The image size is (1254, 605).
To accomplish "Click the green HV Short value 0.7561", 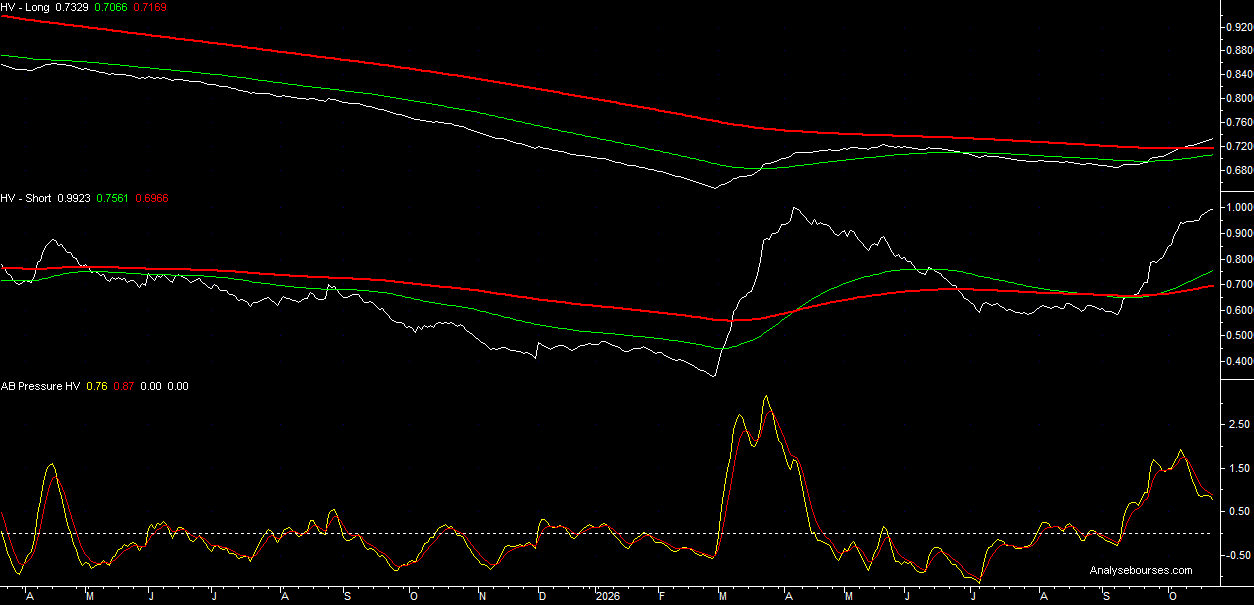I will coord(111,198).
